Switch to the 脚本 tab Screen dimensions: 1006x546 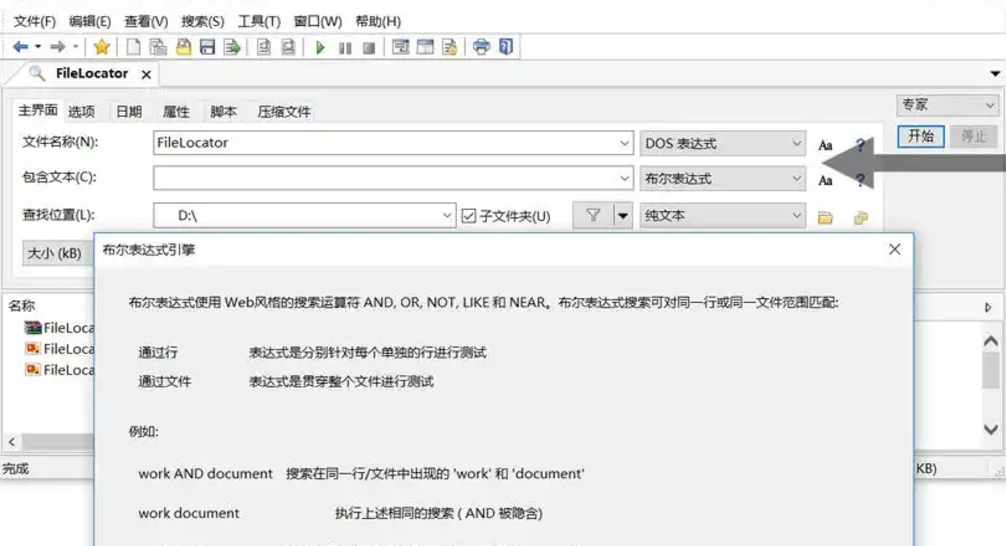[223, 112]
